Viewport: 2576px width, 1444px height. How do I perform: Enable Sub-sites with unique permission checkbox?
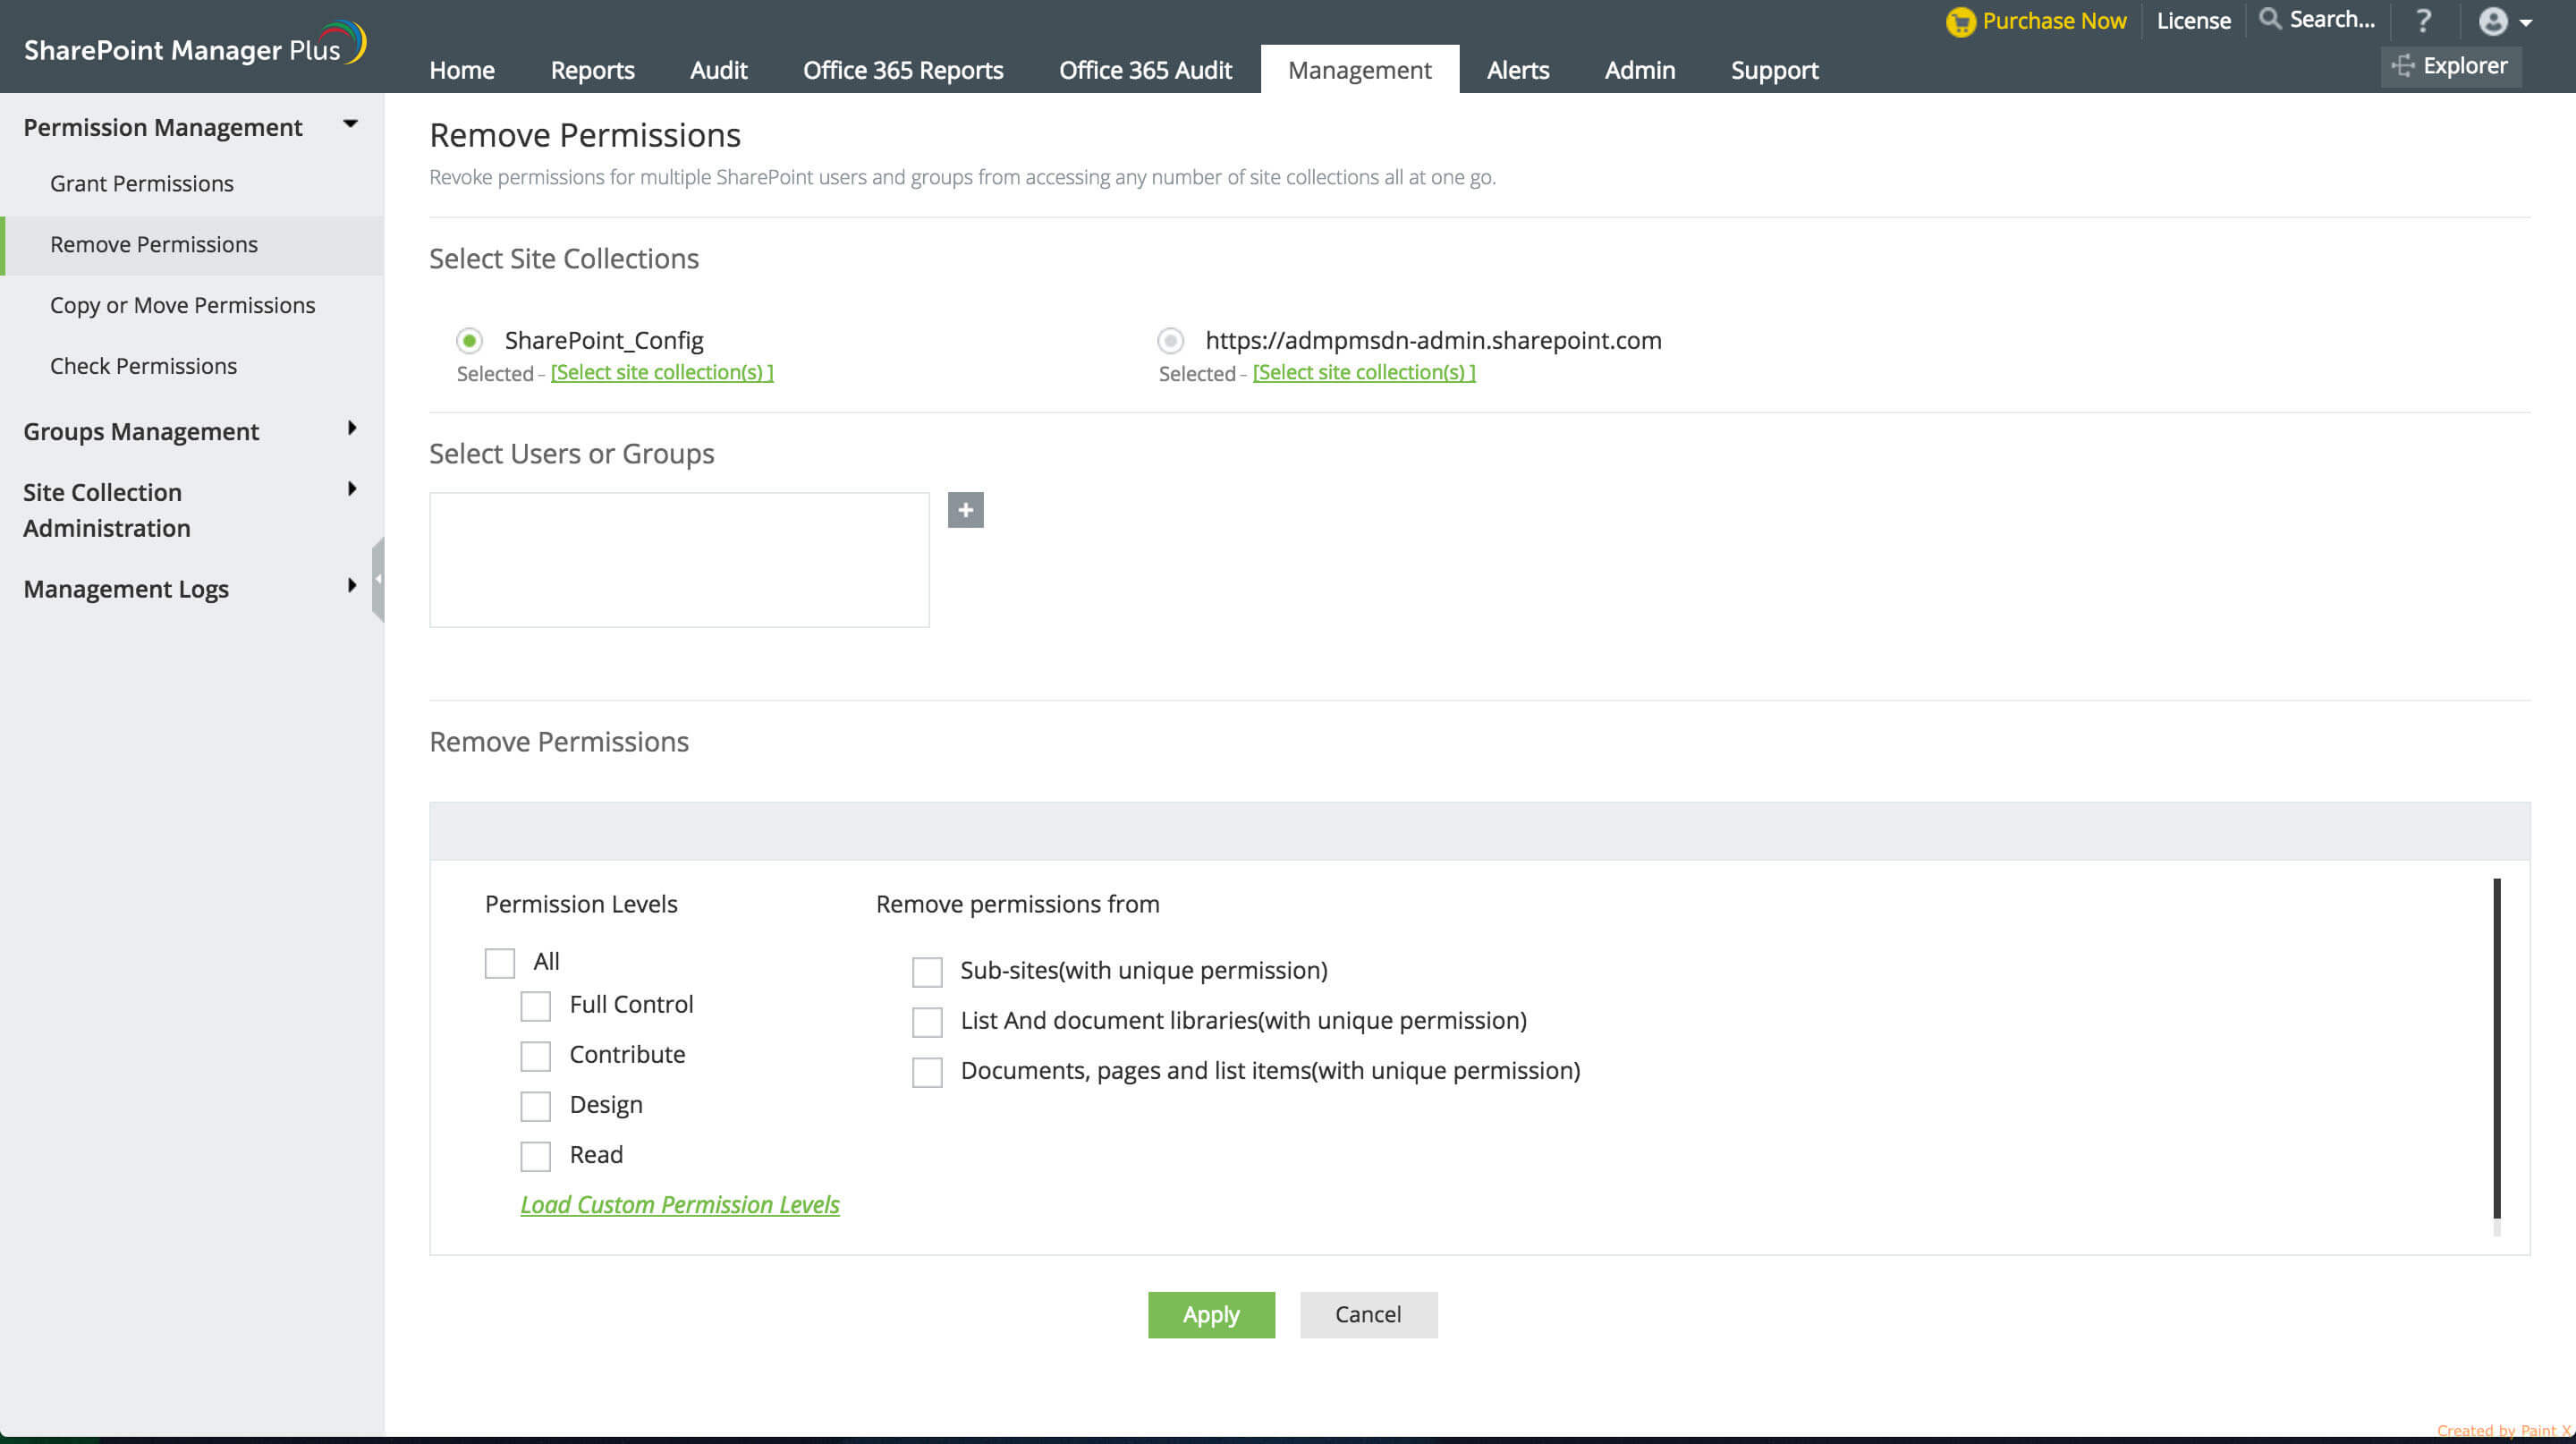click(927, 971)
